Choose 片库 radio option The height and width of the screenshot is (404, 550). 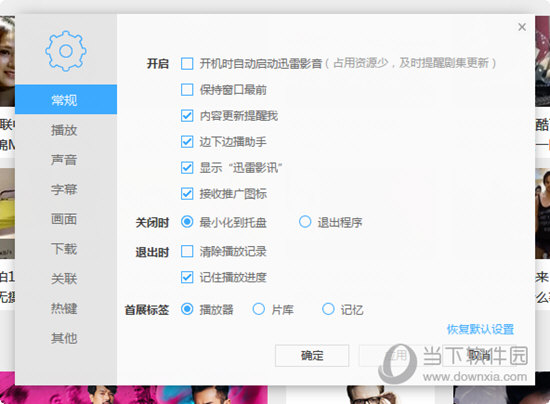[x=259, y=309]
